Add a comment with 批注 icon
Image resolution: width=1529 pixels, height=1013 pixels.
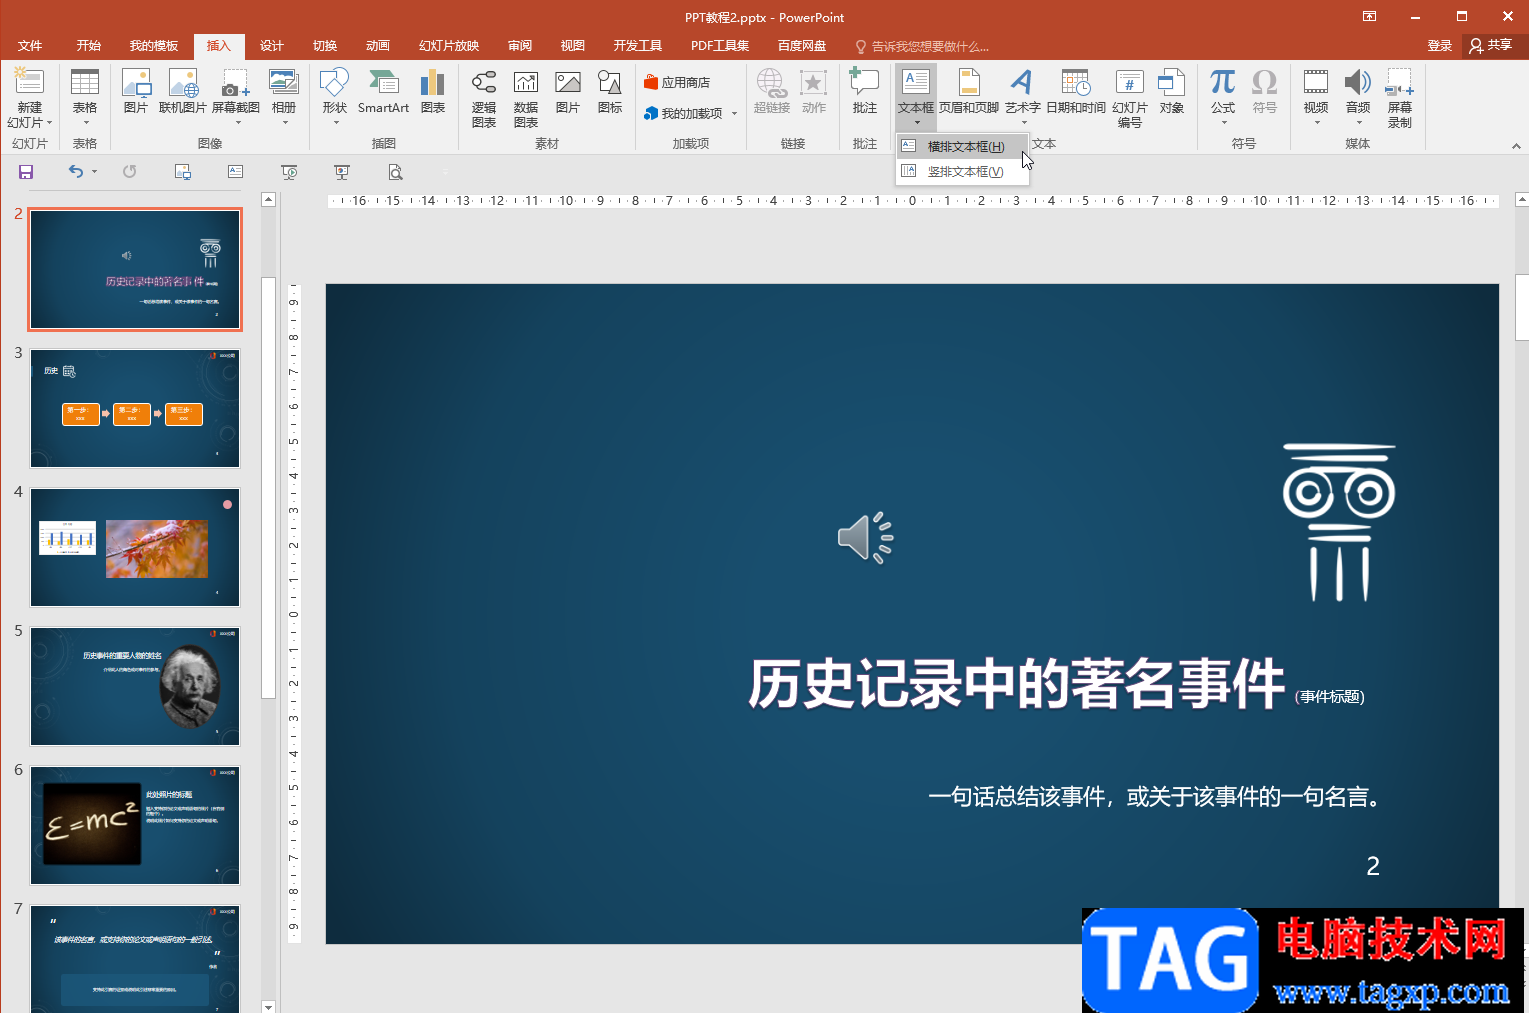click(x=865, y=92)
